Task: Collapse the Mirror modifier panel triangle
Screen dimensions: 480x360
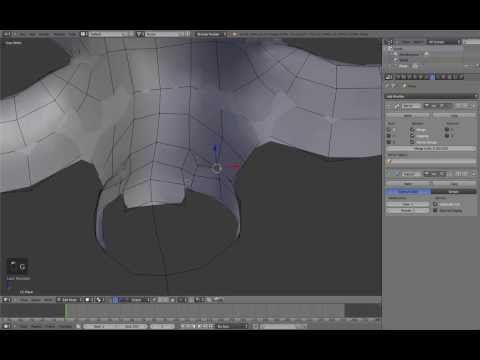Action: point(388,106)
